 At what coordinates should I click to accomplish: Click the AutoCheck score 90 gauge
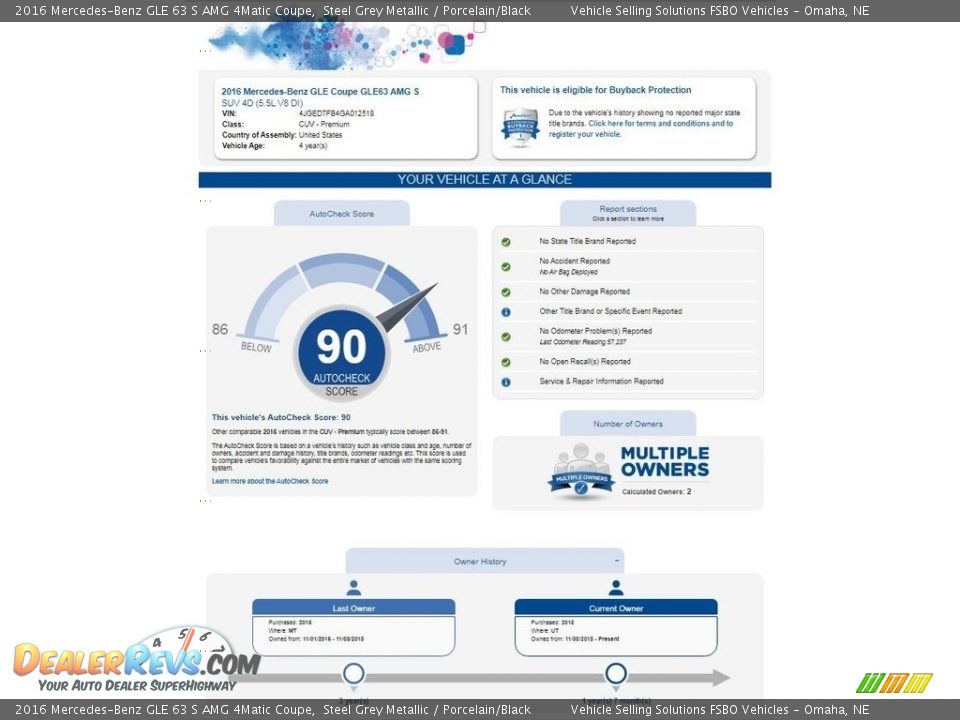click(x=341, y=347)
